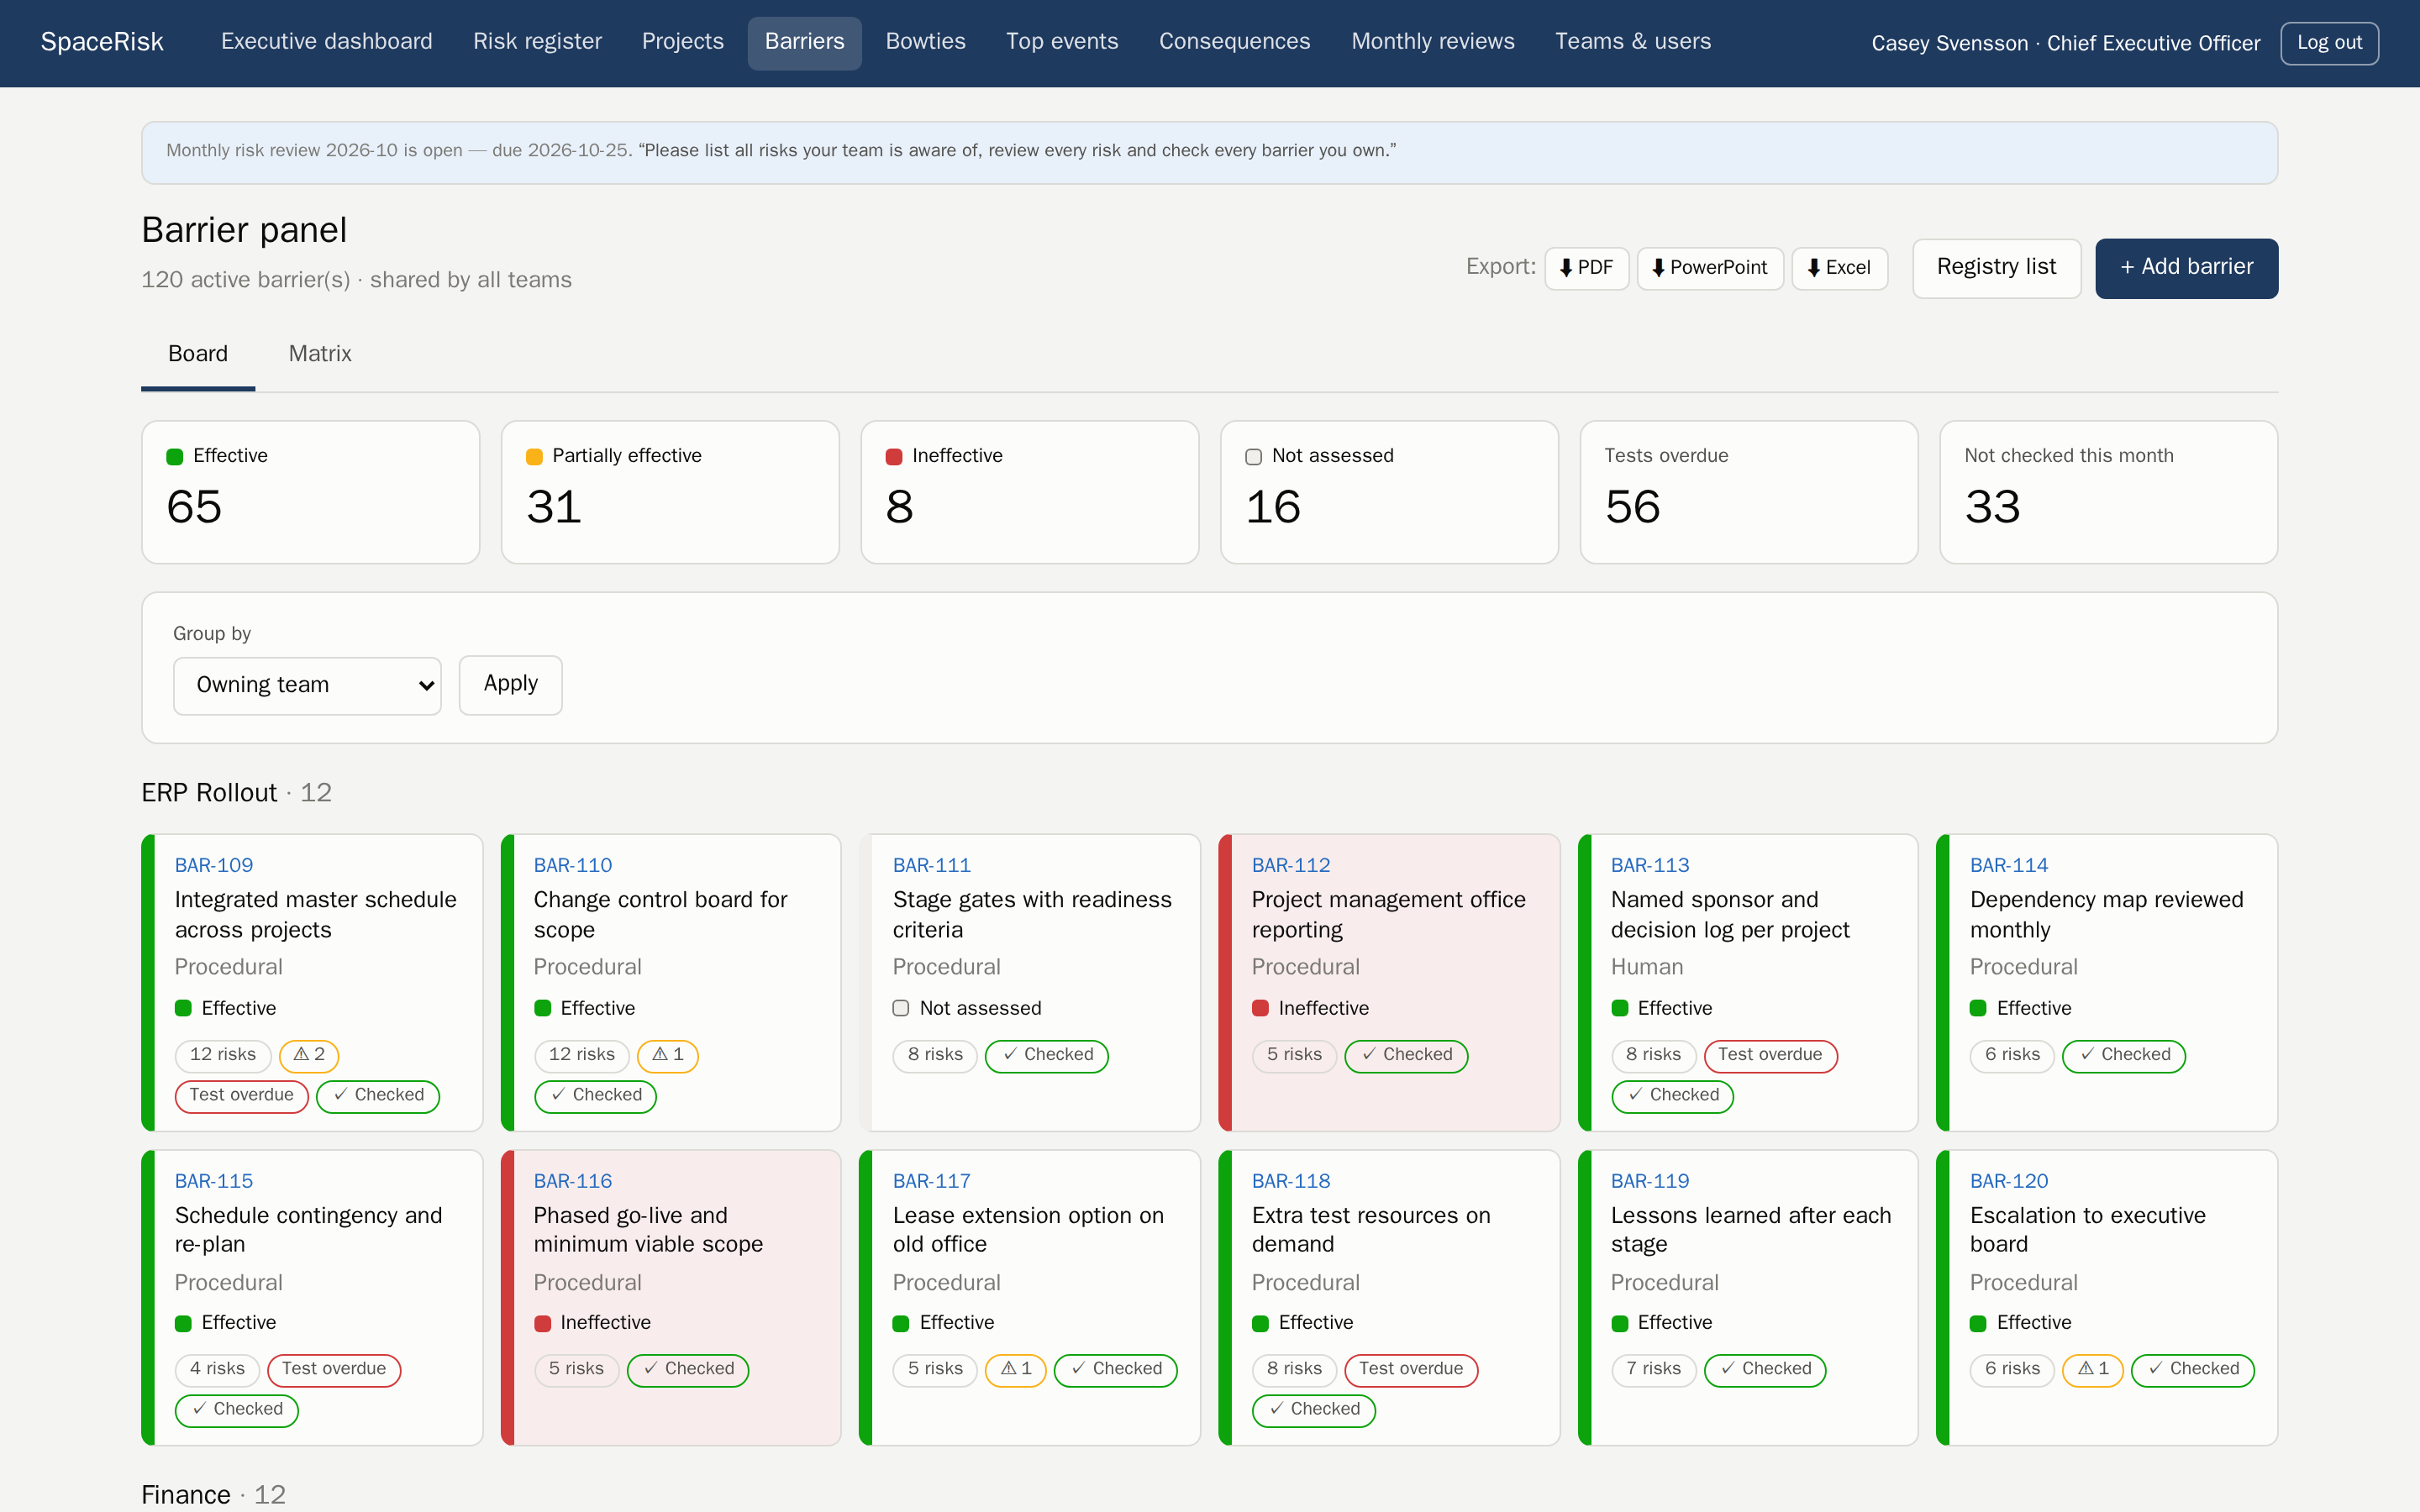Open the Partially effective summary card
The height and width of the screenshot is (1512, 2420).
point(670,492)
